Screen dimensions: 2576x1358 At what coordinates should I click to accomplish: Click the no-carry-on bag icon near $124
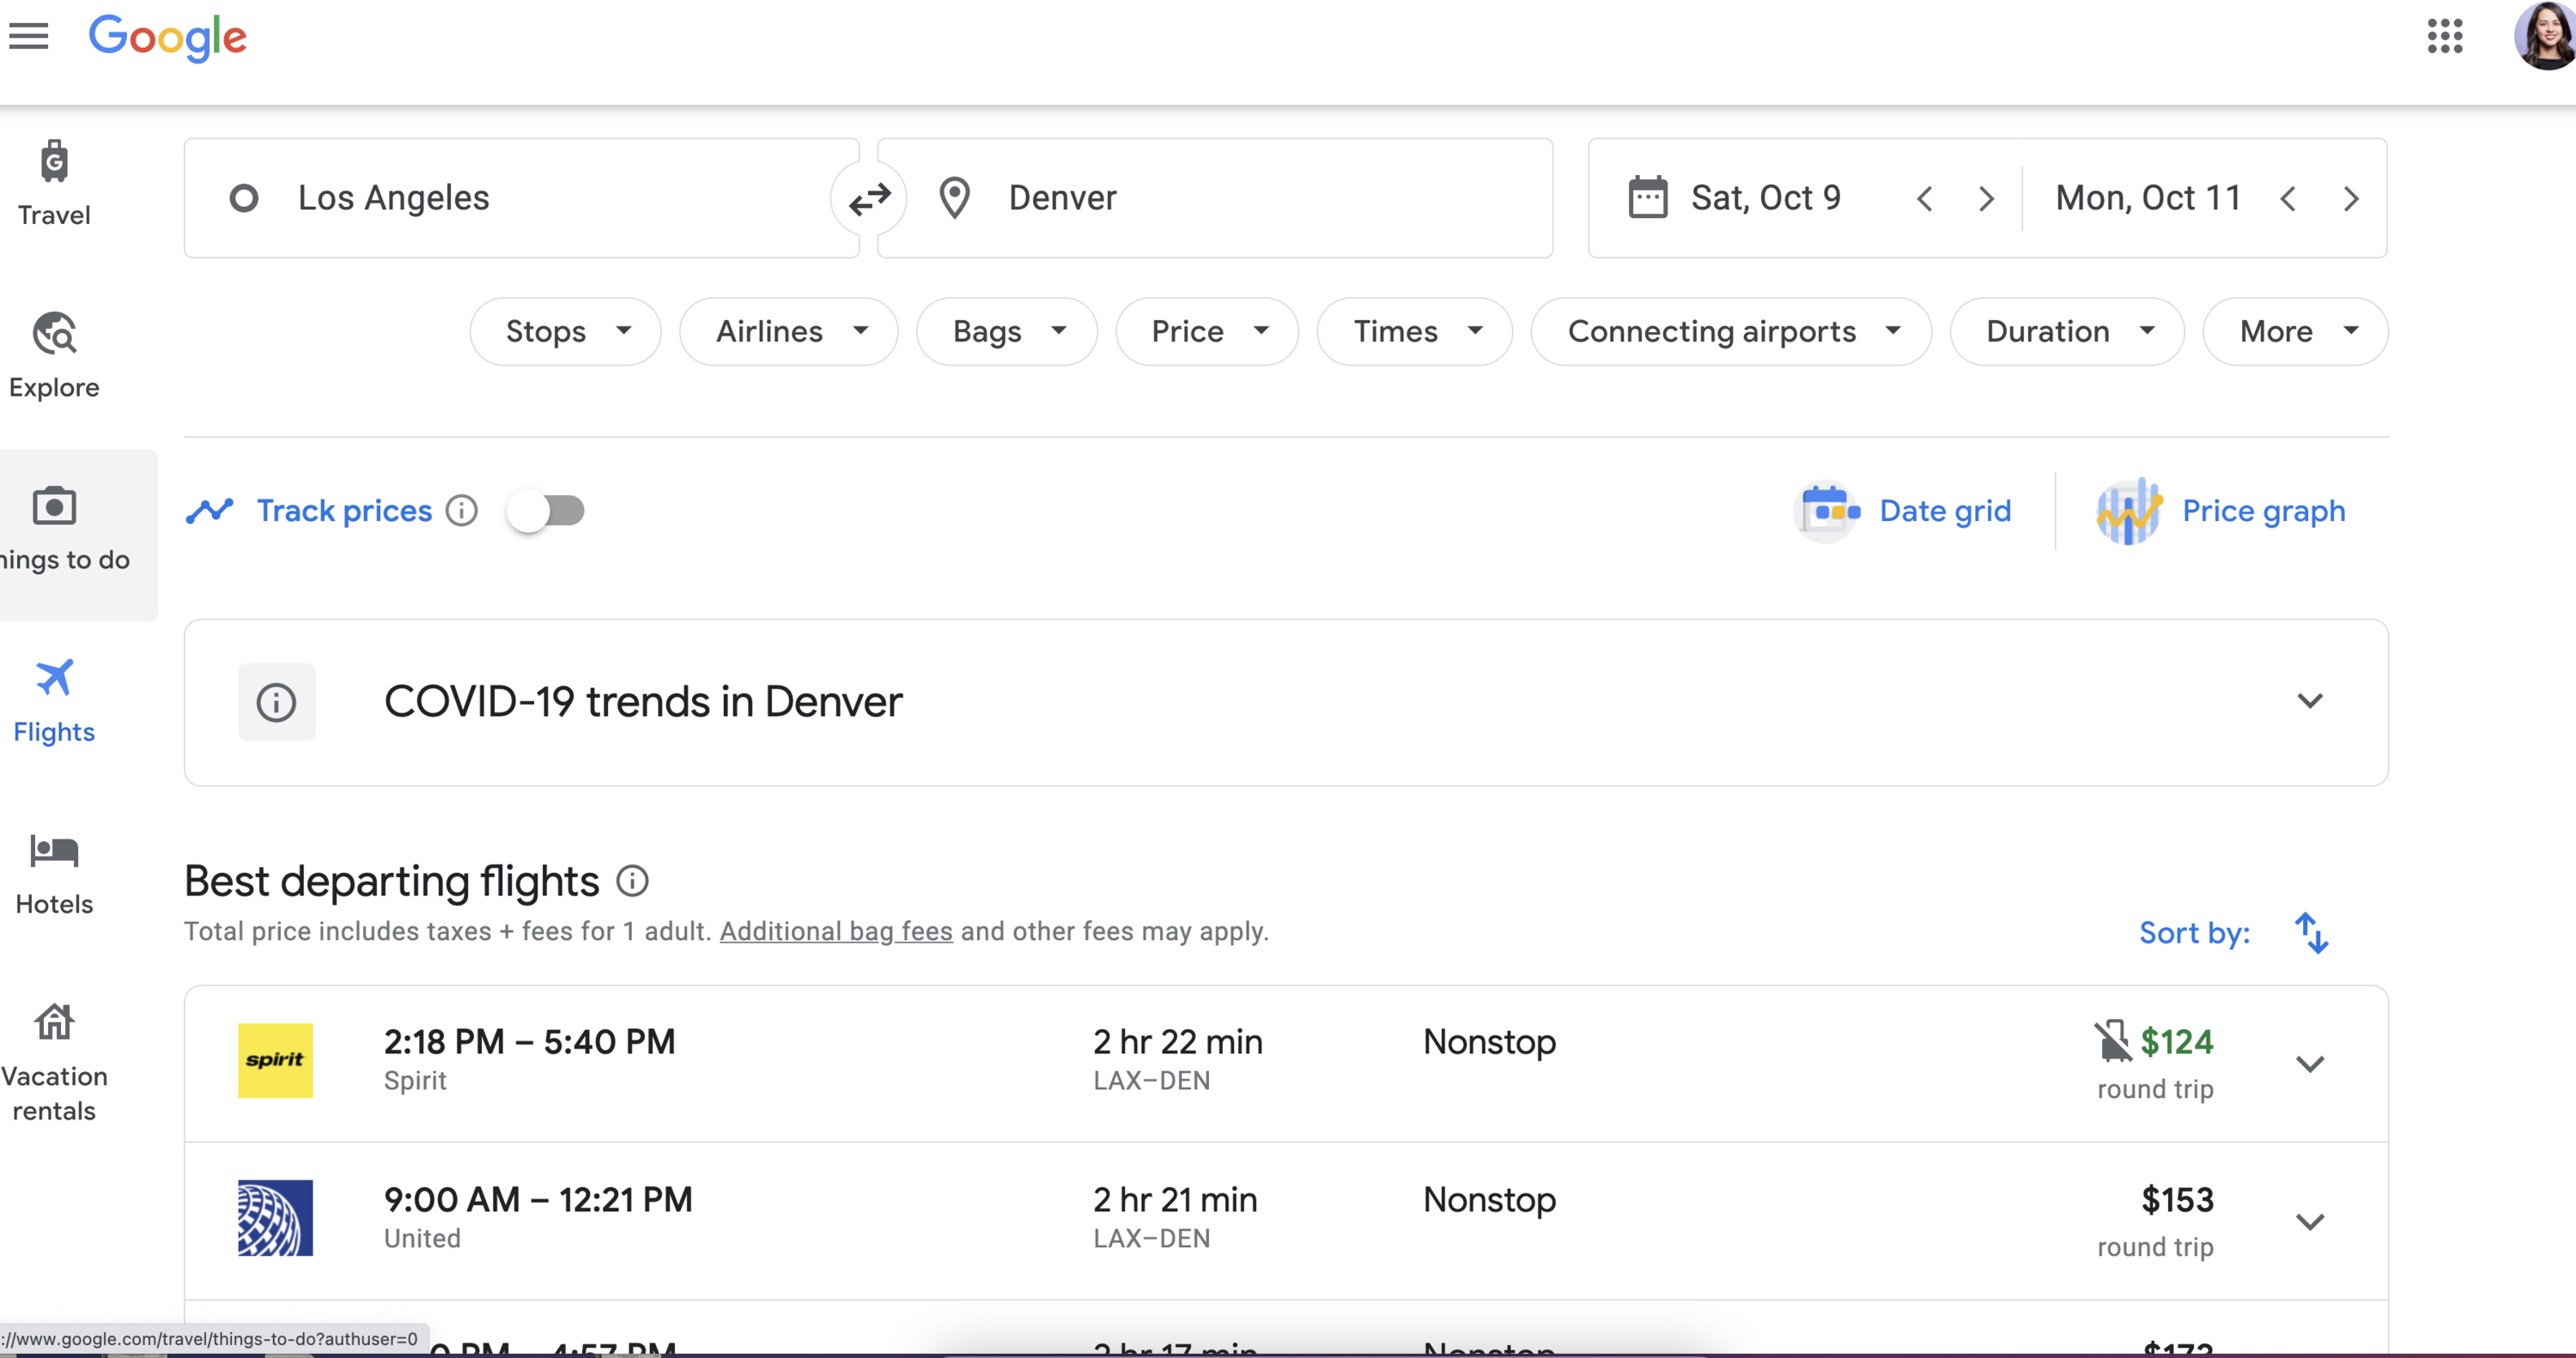click(2113, 1041)
